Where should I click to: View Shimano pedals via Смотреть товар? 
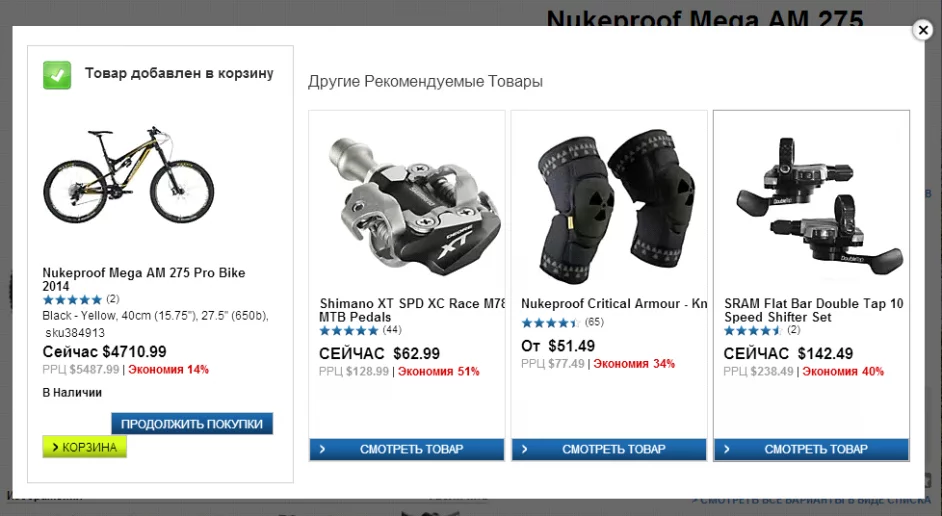407,449
